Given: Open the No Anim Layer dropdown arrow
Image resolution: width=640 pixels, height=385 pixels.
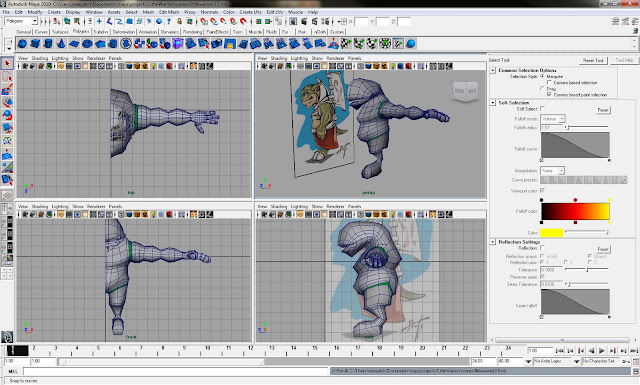Looking at the screenshot, I should pyautogui.click(x=528, y=361).
